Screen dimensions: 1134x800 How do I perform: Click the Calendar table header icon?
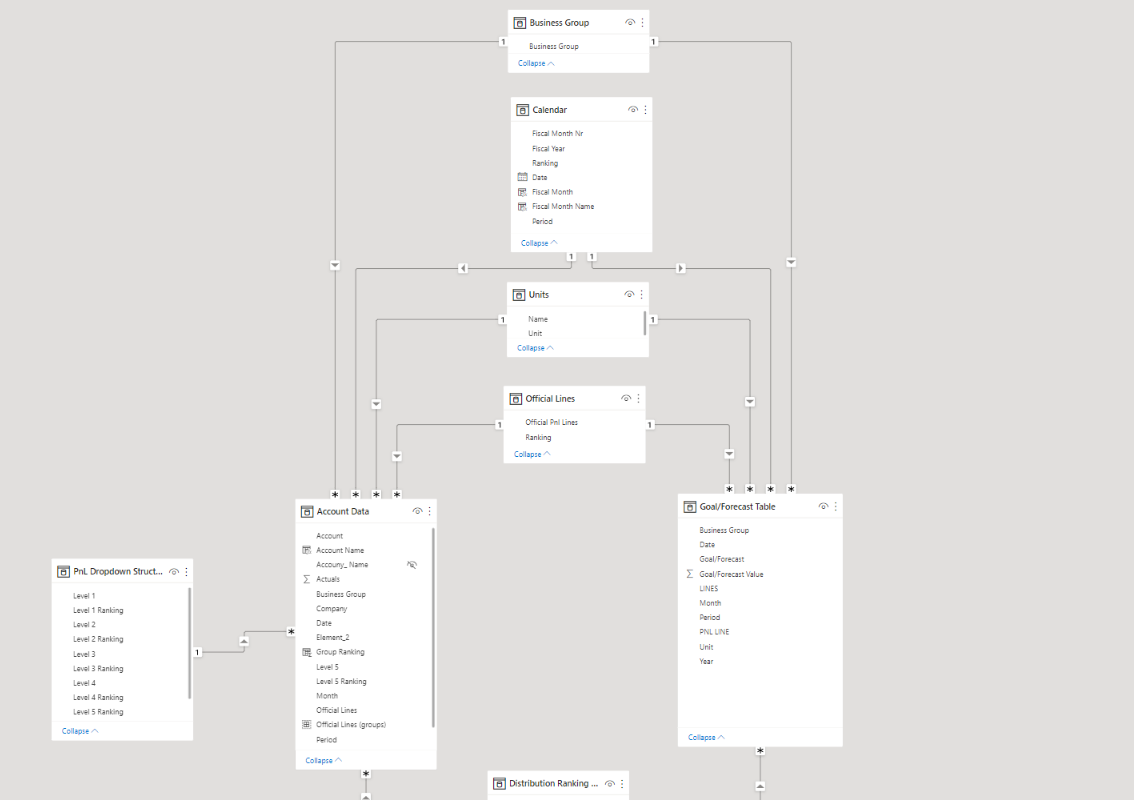click(x=522, y=110)
